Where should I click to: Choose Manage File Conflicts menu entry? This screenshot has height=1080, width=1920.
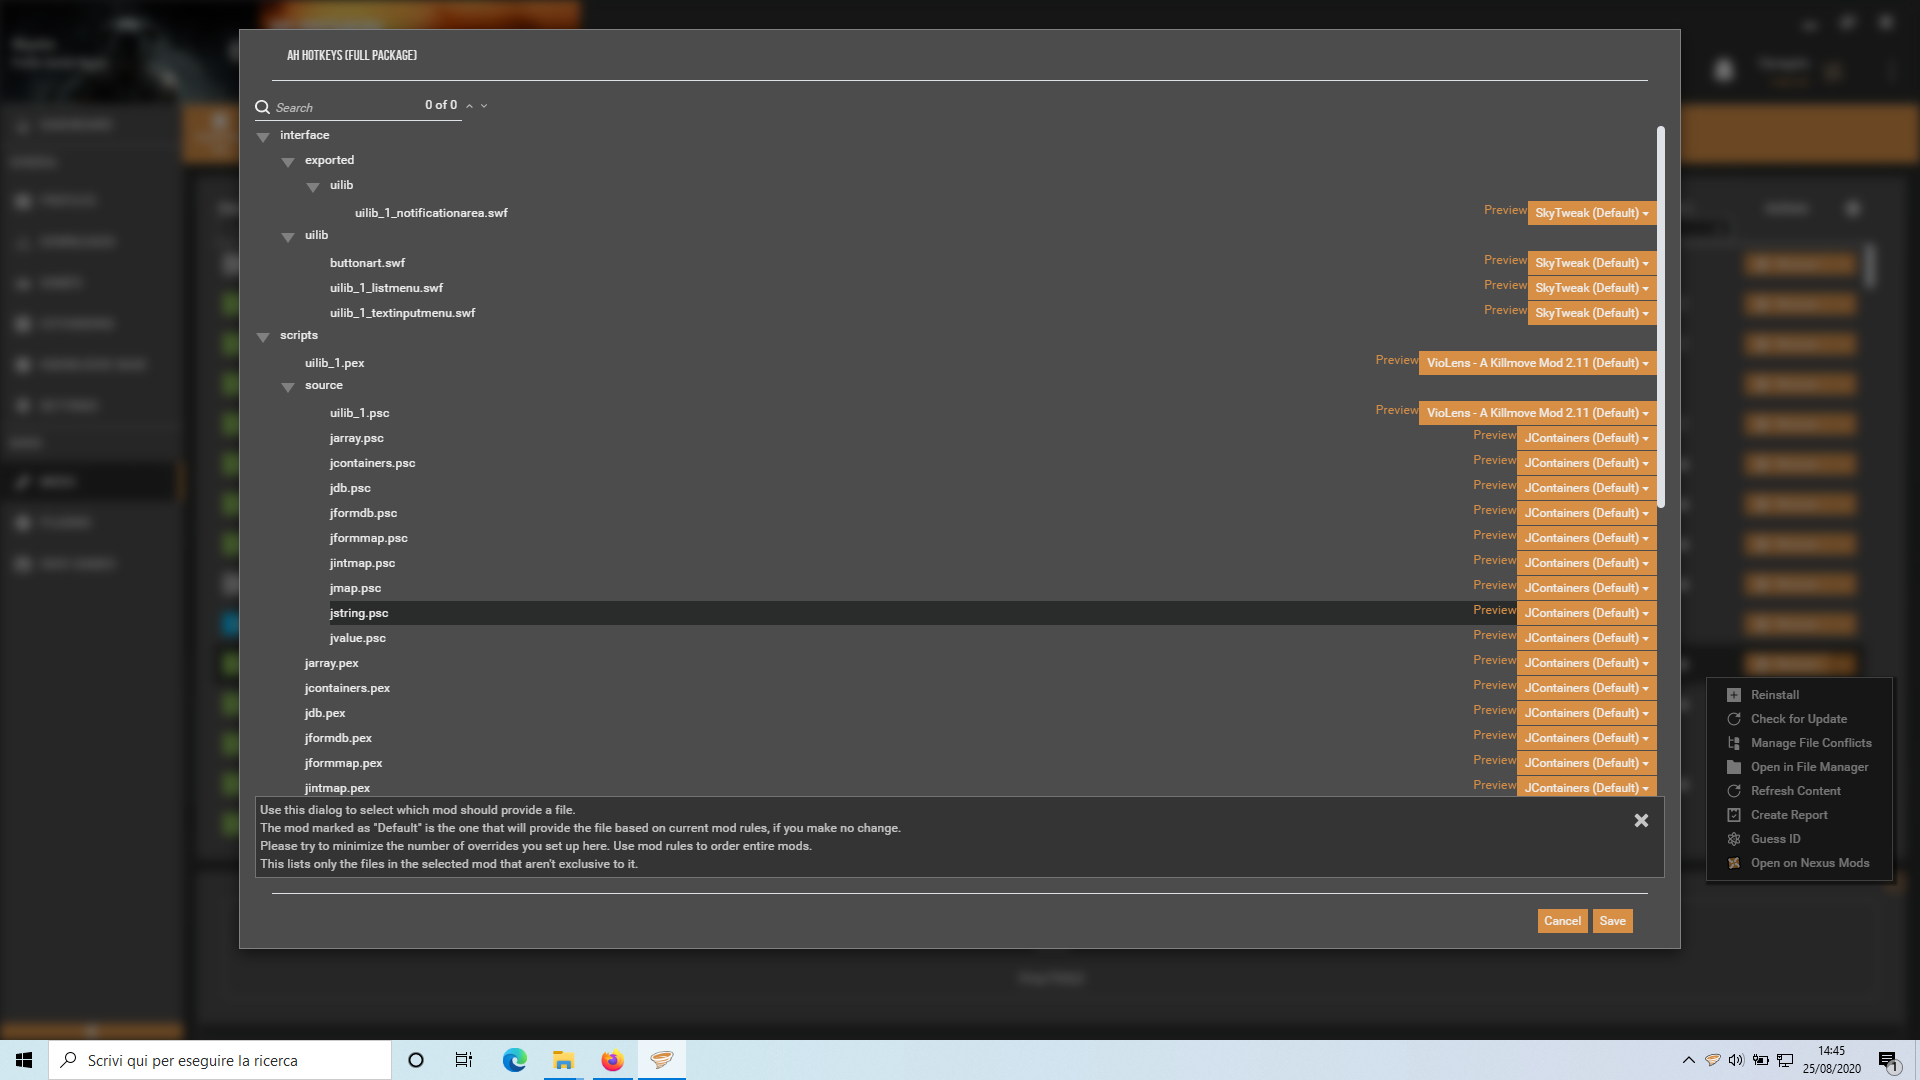pos(1811,743)
